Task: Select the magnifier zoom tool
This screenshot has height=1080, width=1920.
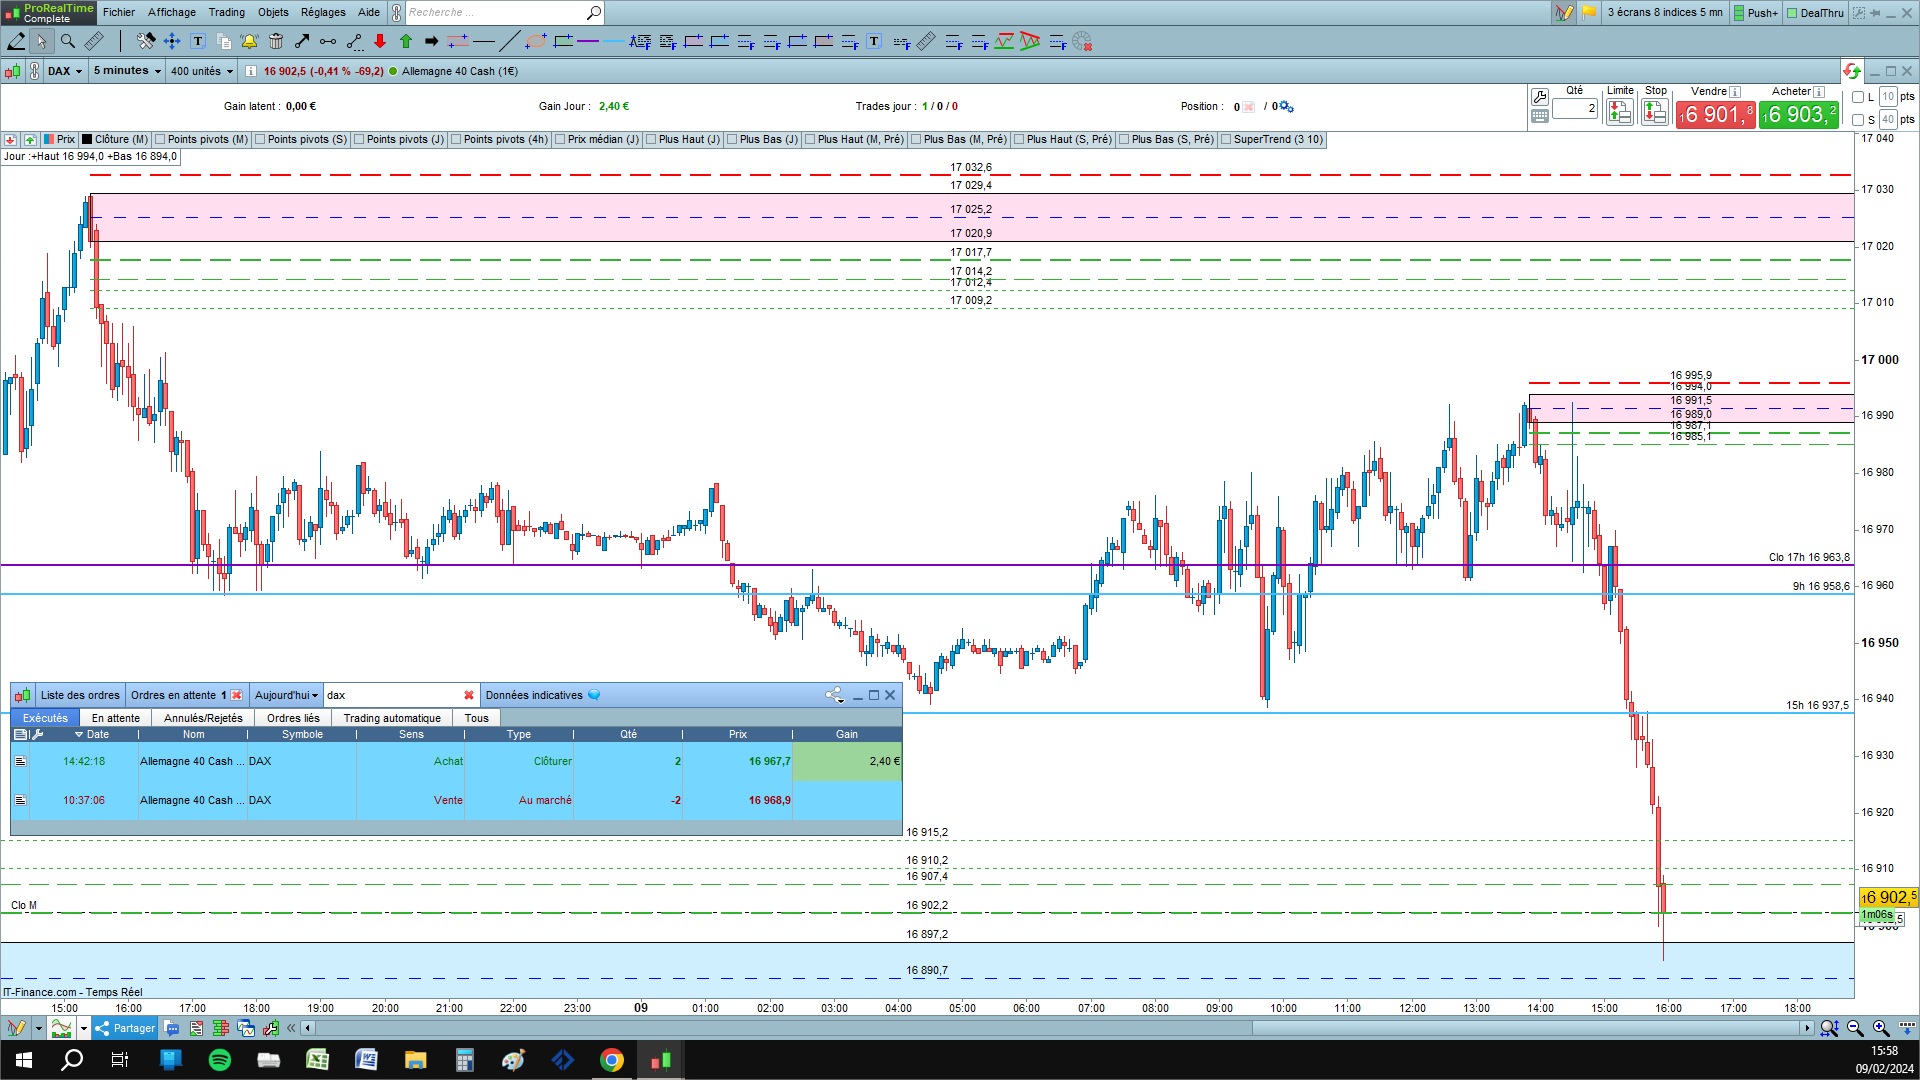Action: click(67, 41)
